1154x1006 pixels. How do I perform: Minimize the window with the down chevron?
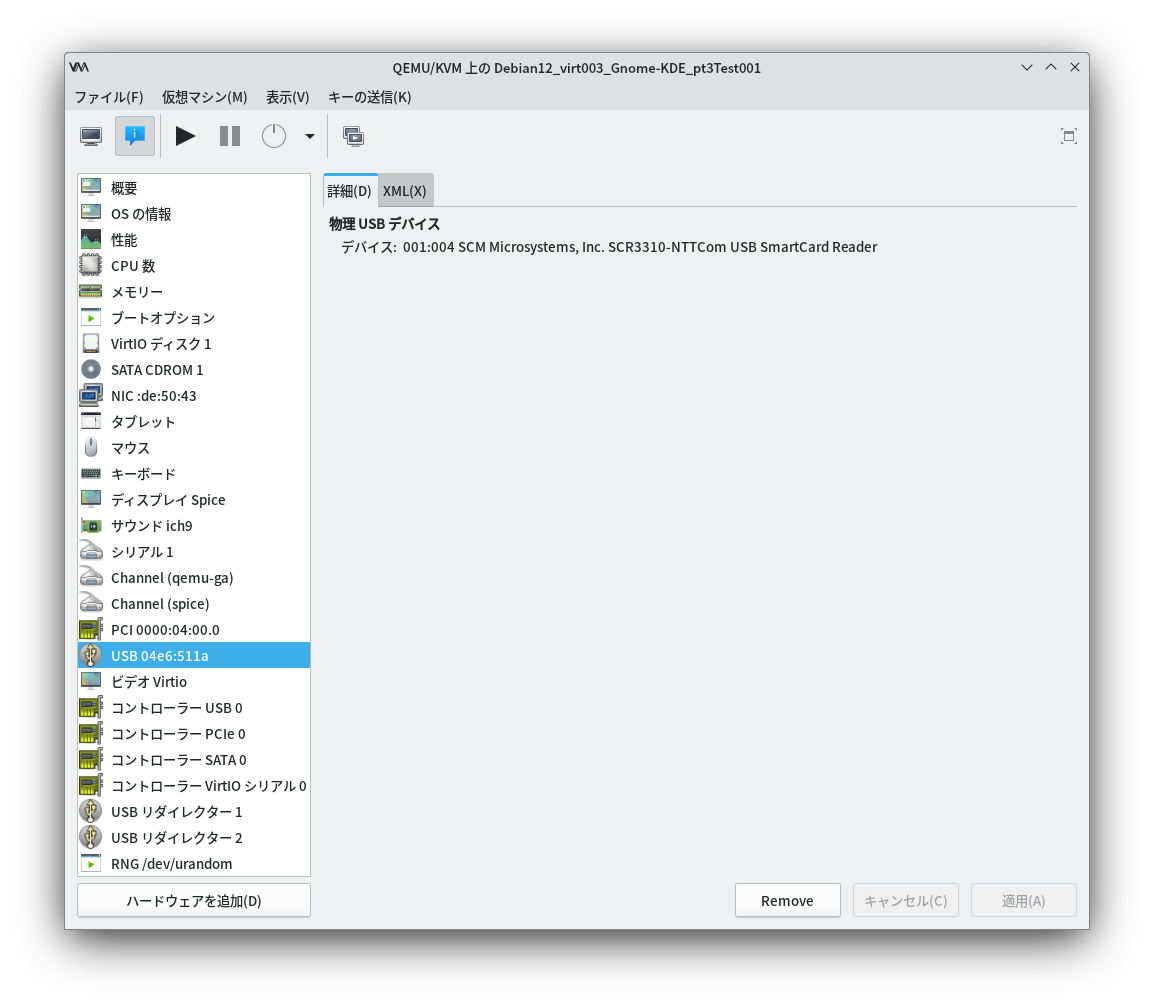(1027, 68)
